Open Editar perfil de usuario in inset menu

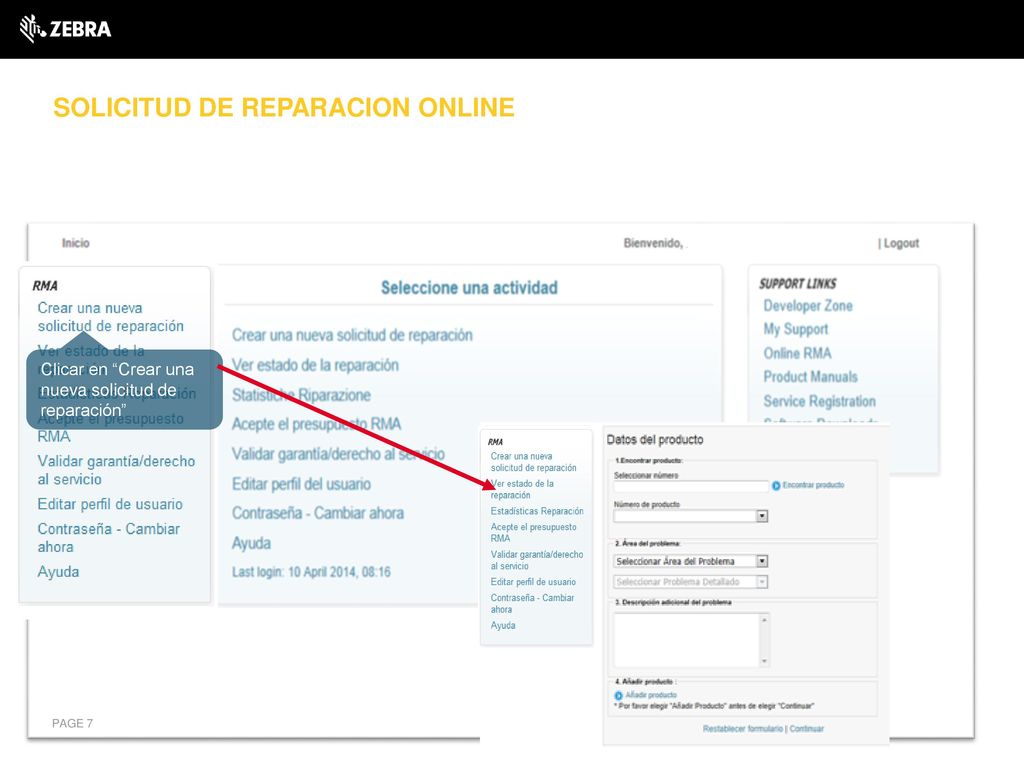[533, 582]
